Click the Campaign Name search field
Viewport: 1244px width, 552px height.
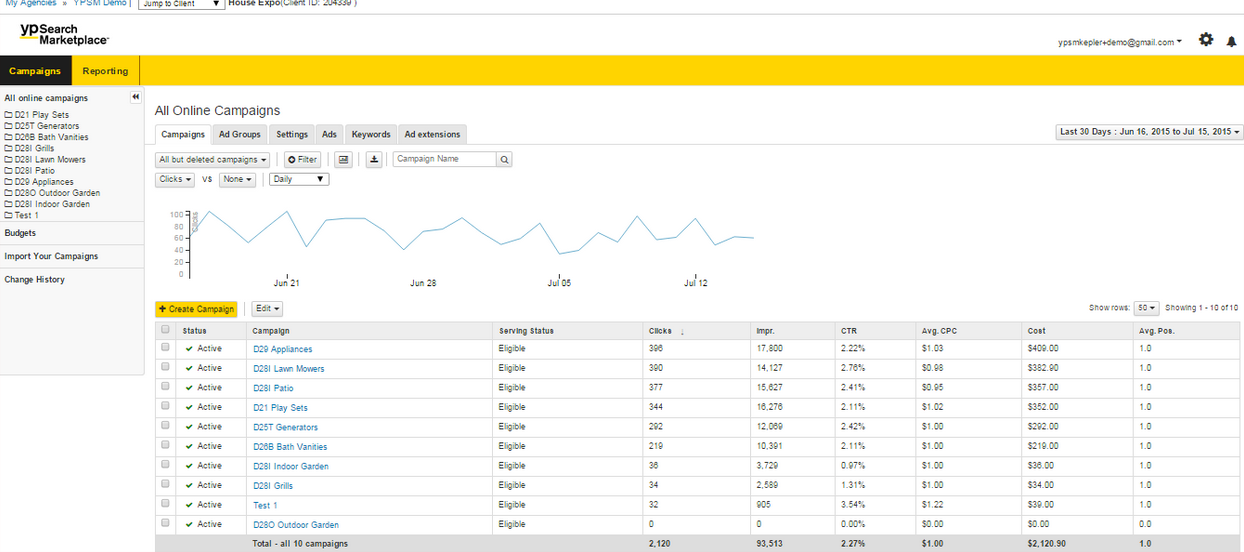pyautogui.click(x=444, y=160)
